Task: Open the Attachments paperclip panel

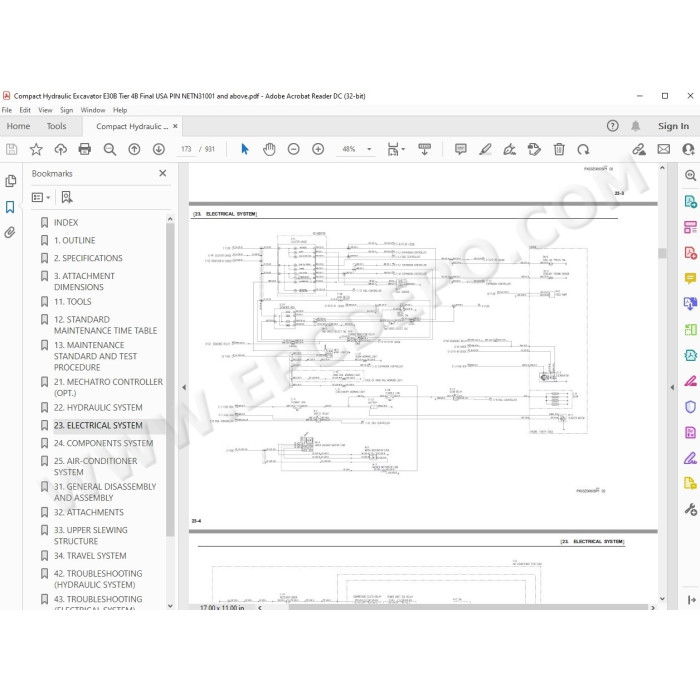Action: pyautogui.click(x=10, y=232)
